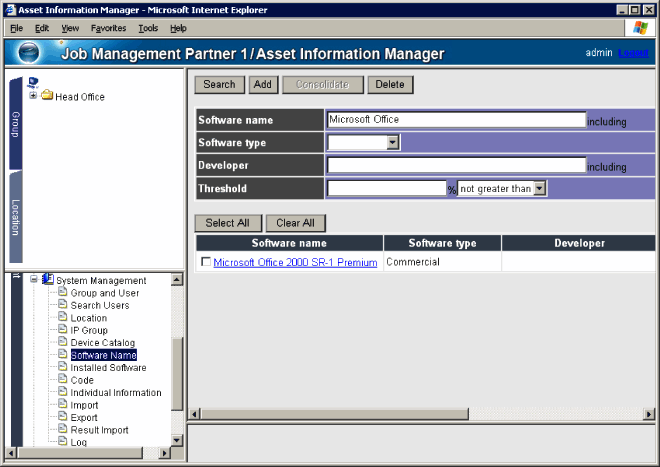Click the Group and User page icon
Viewport: 660px width, 467px height.
click(62, 293)
